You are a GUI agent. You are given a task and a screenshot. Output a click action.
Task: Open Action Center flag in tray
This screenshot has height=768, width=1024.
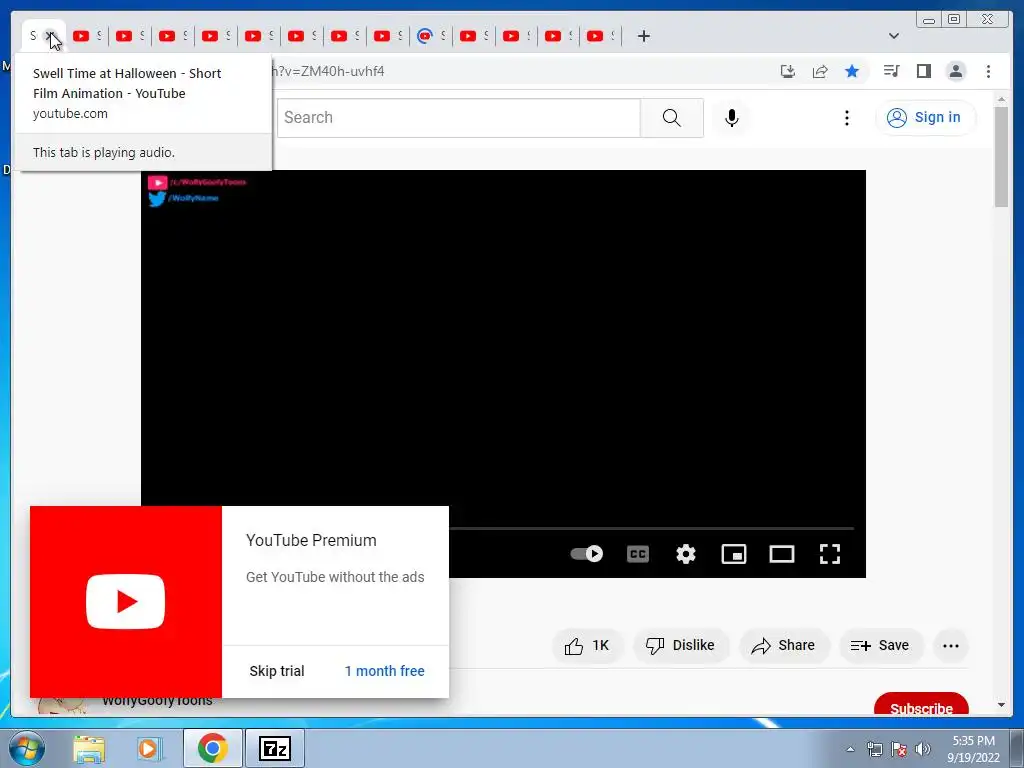coord(899,748)
